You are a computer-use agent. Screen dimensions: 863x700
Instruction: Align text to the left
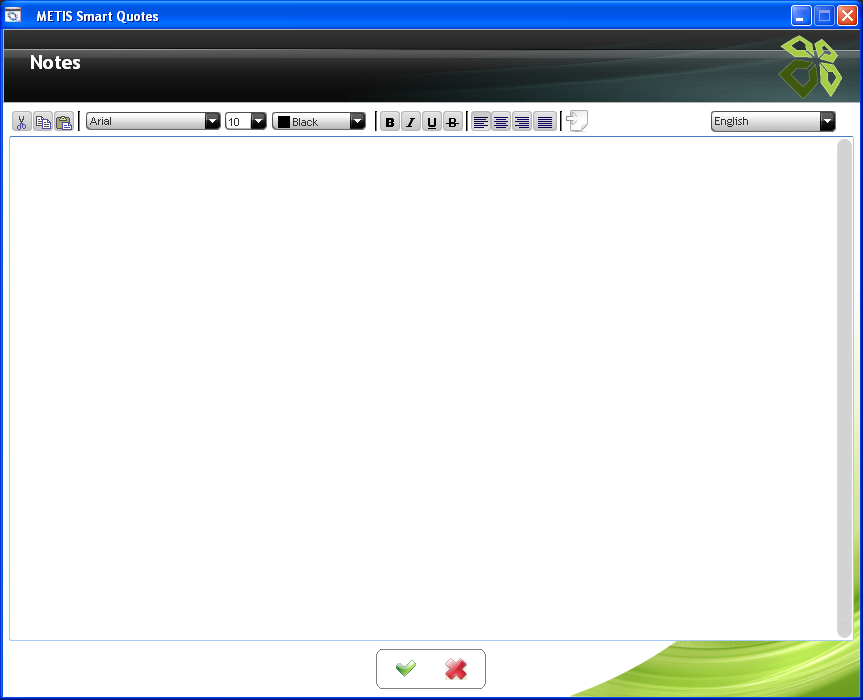pyautogui.click(x=481, y=122)
